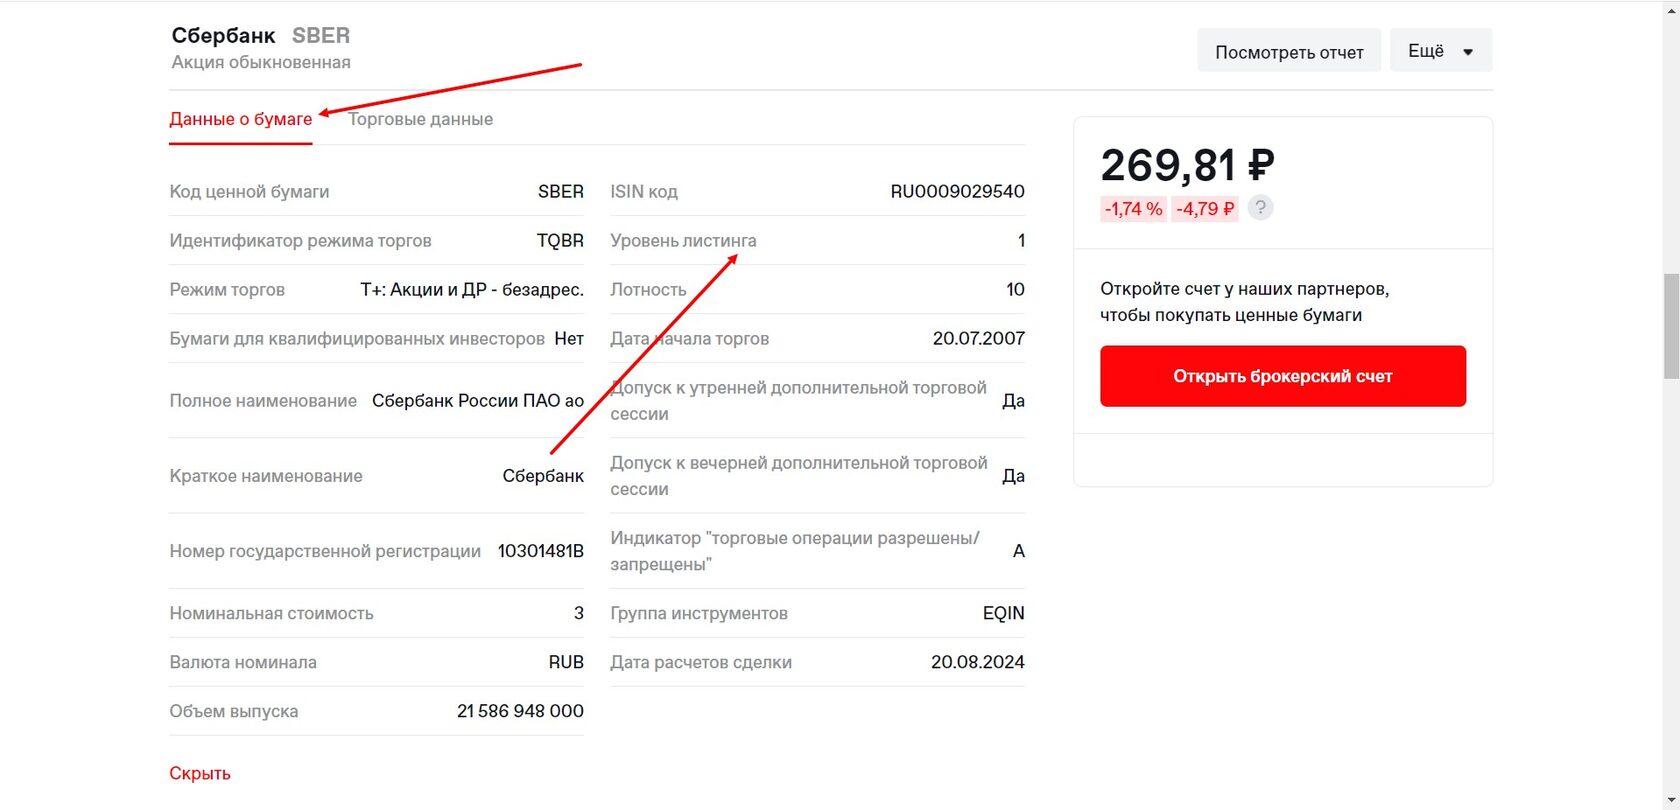Click the Посмотреть отчет button

[x=1289, y=51]
